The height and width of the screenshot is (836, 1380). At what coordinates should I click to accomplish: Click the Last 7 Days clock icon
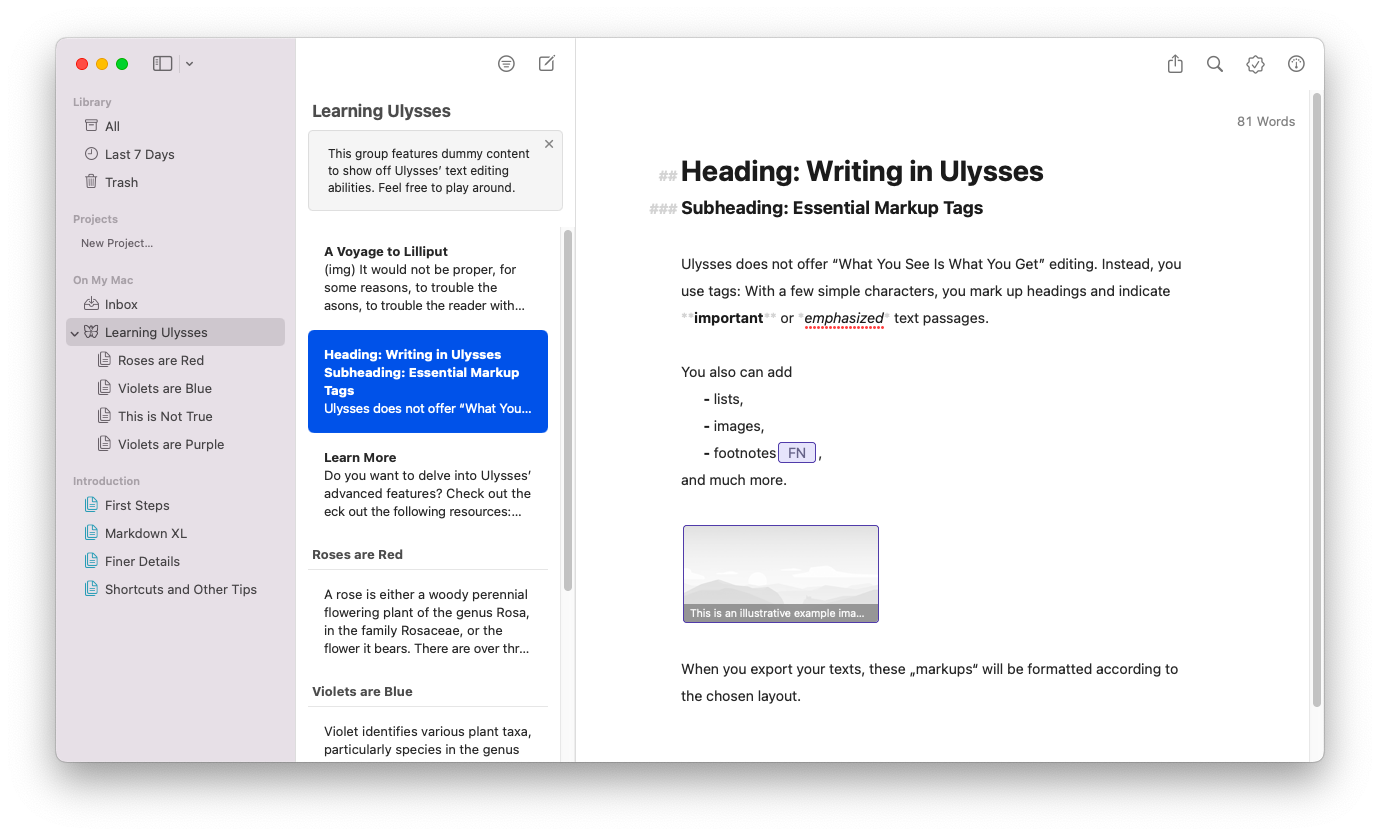pyautogui.click(x=91, y=154)
